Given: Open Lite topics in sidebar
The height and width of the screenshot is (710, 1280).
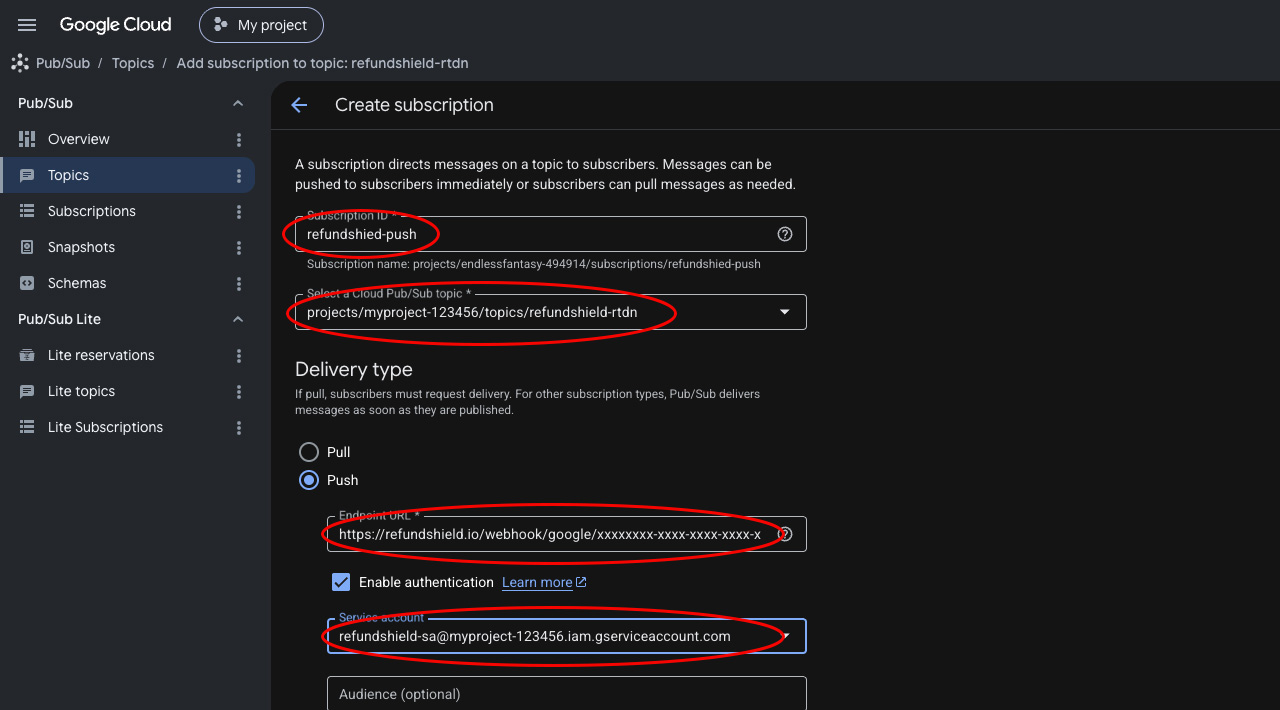Looking at the screenshot, I should tap(81, 391).
